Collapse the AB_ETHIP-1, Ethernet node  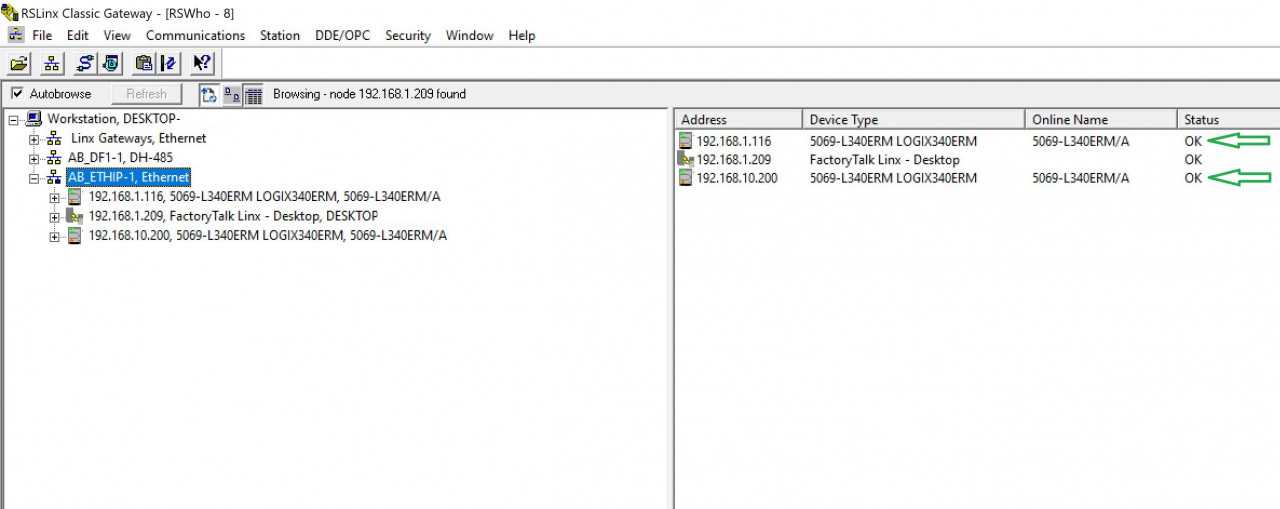[x=34, y=178]
